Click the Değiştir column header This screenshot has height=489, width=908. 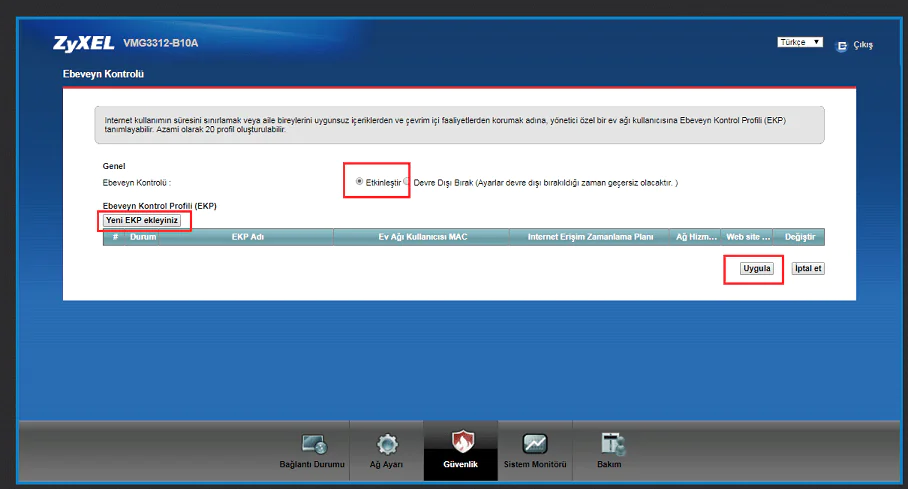(800, 237)
